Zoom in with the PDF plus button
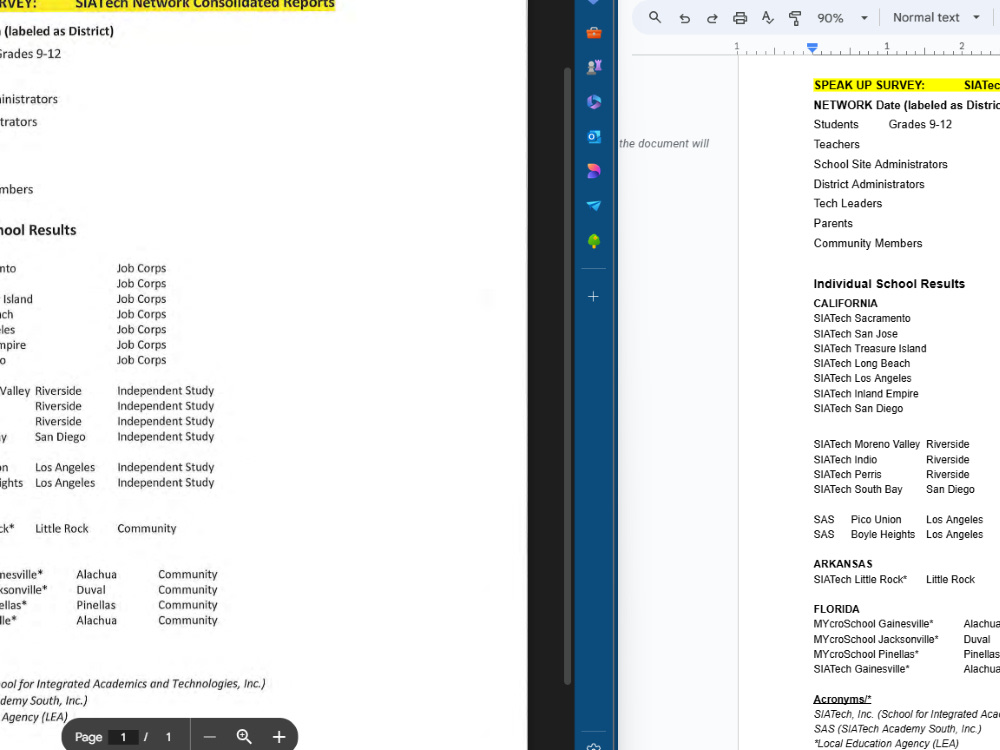The height and width of the screenshot is (750, 1000). click(279, 737)
